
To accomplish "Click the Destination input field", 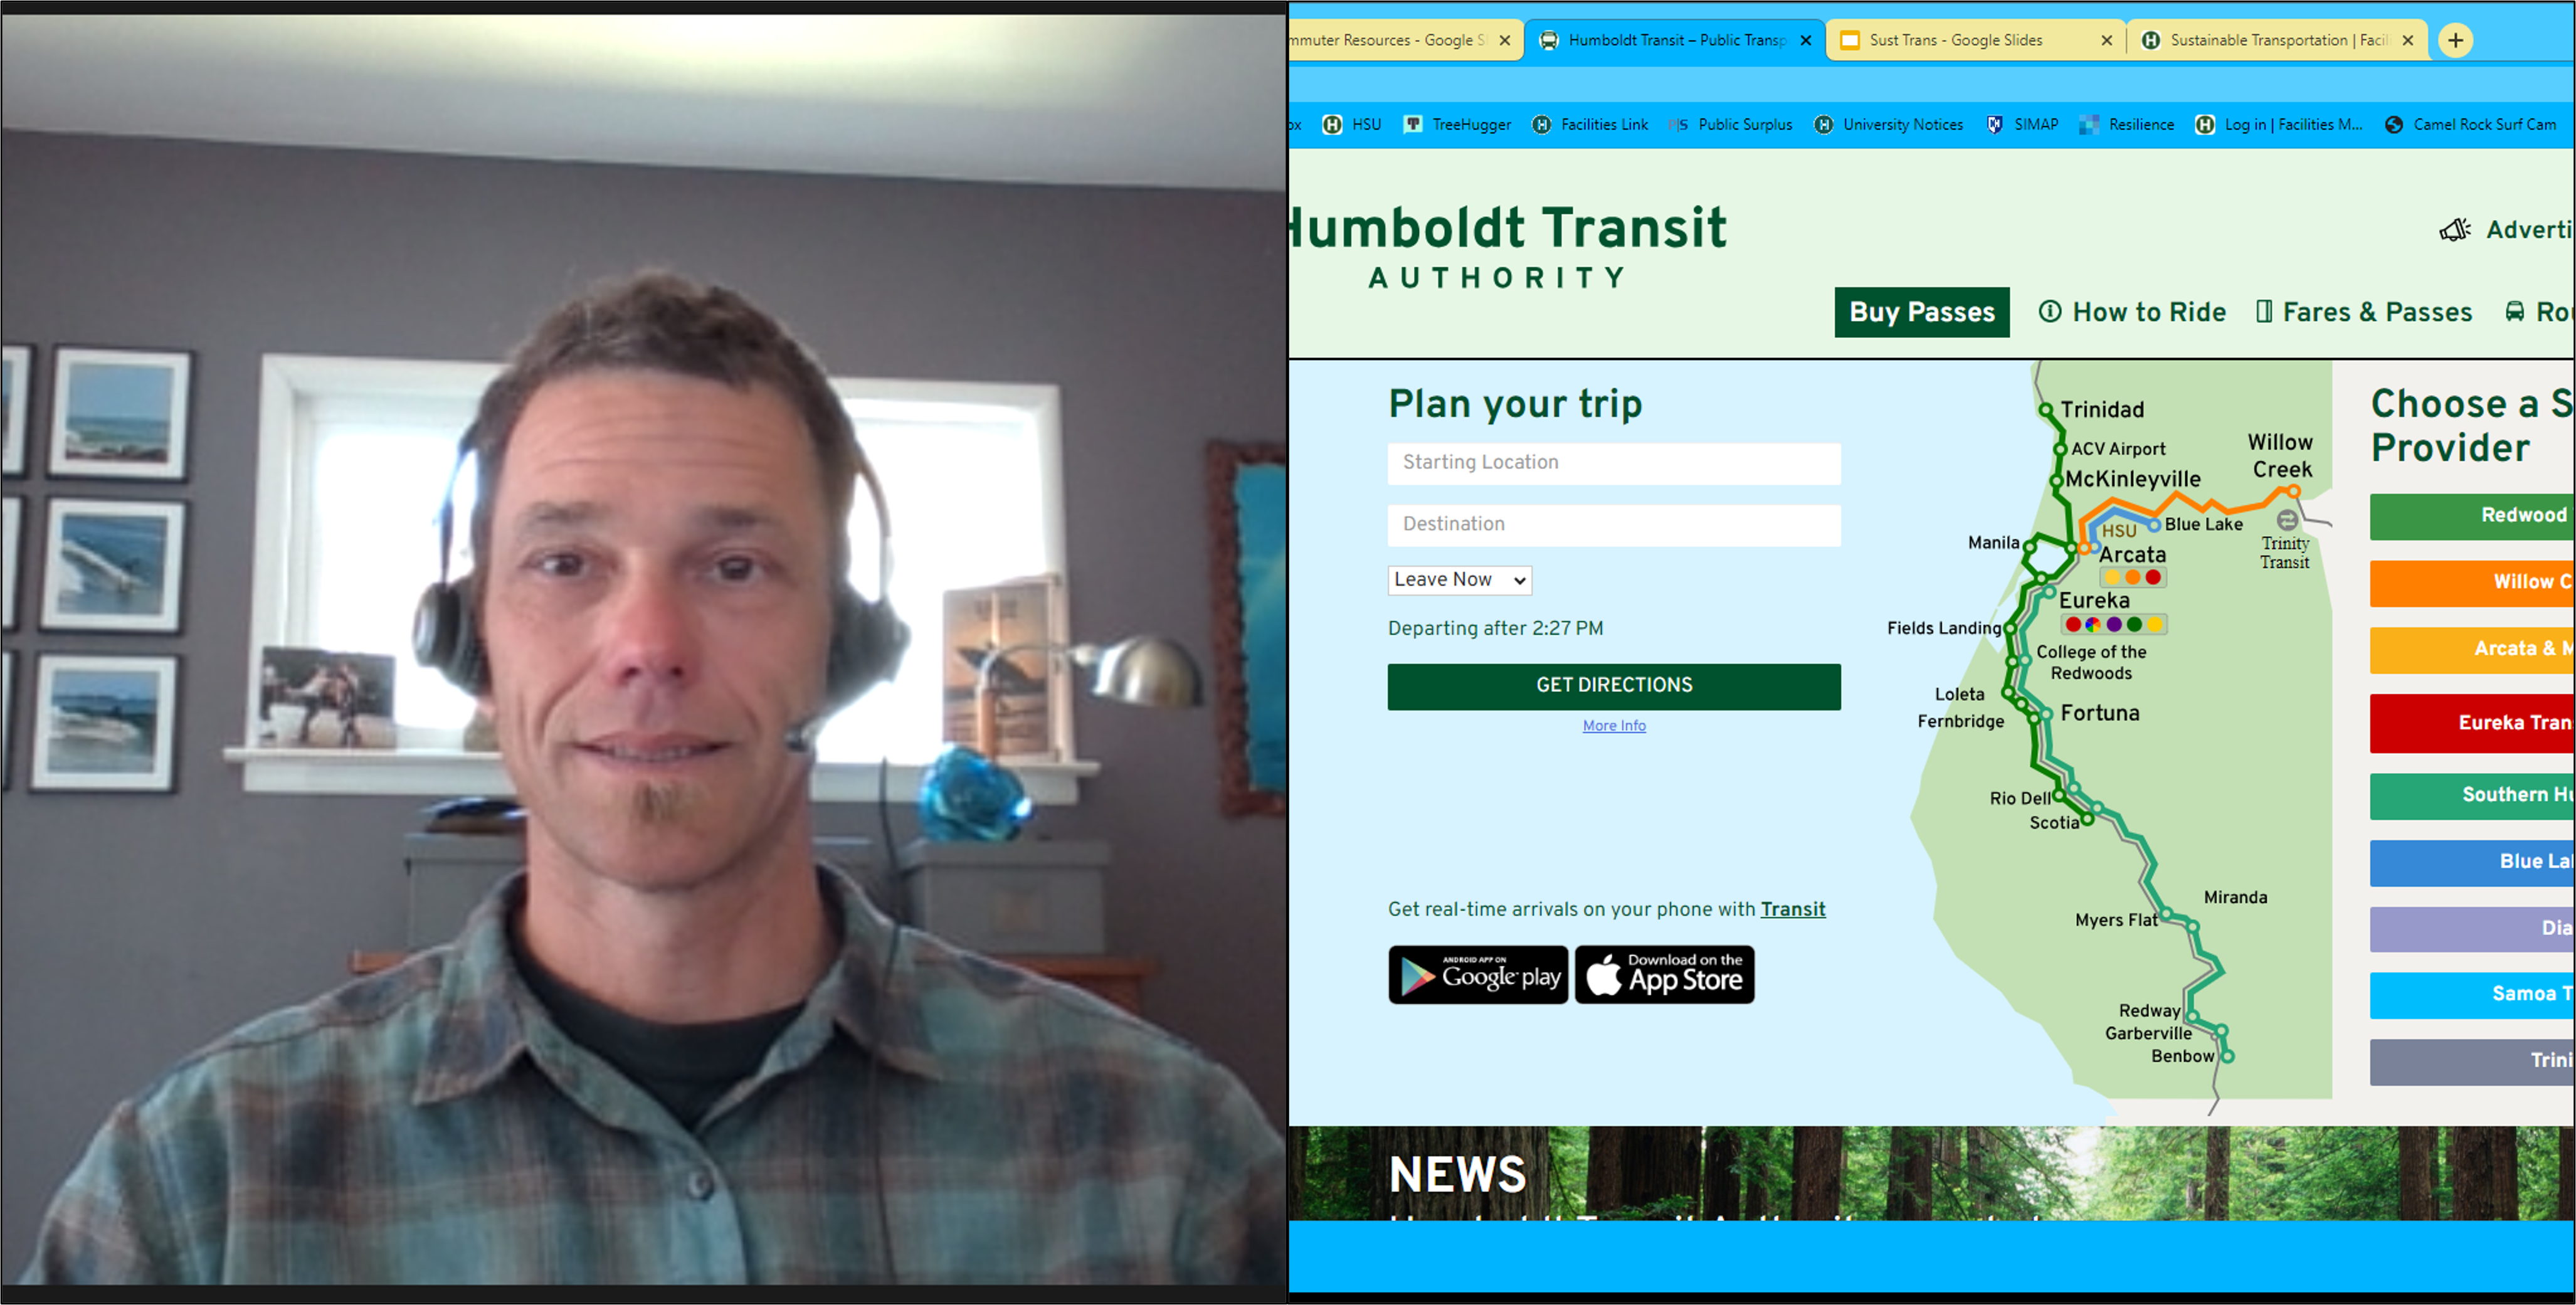I will click(1612, 522).
